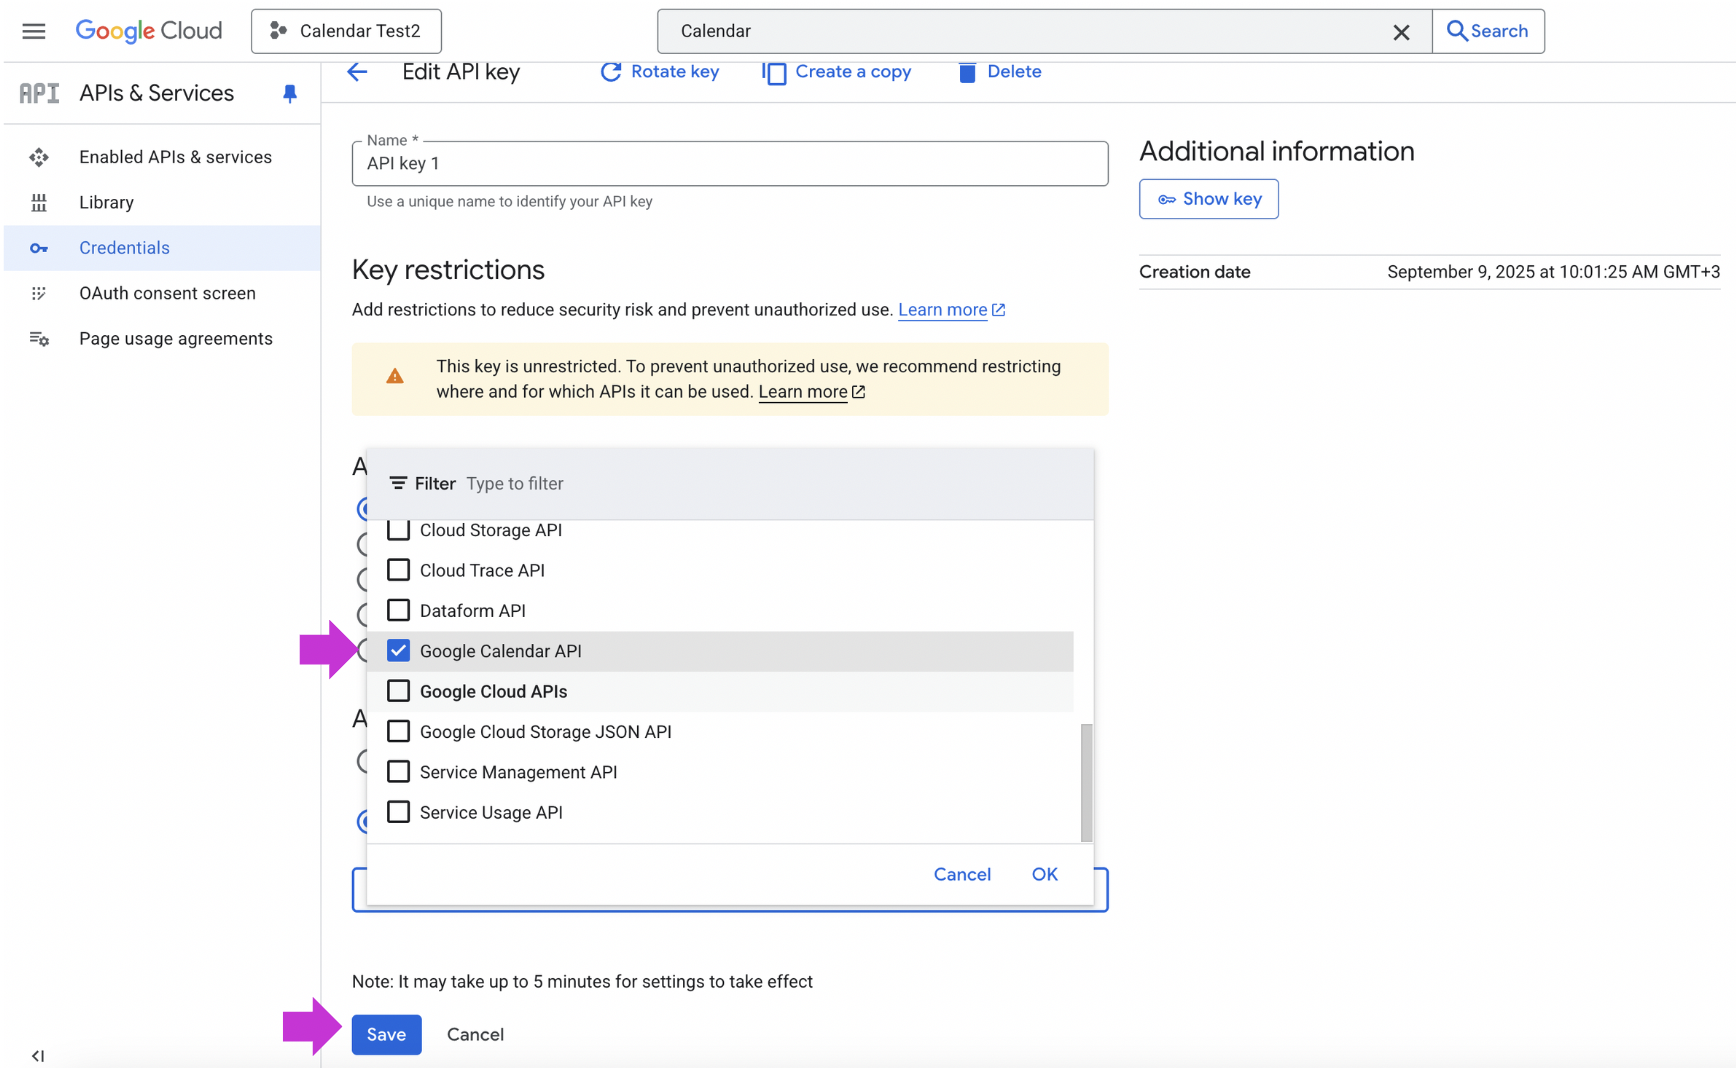Click the Credentials key icon
Viewport: 1736px width, 1068px height.
pyautogui.click(x=39, y=248)
